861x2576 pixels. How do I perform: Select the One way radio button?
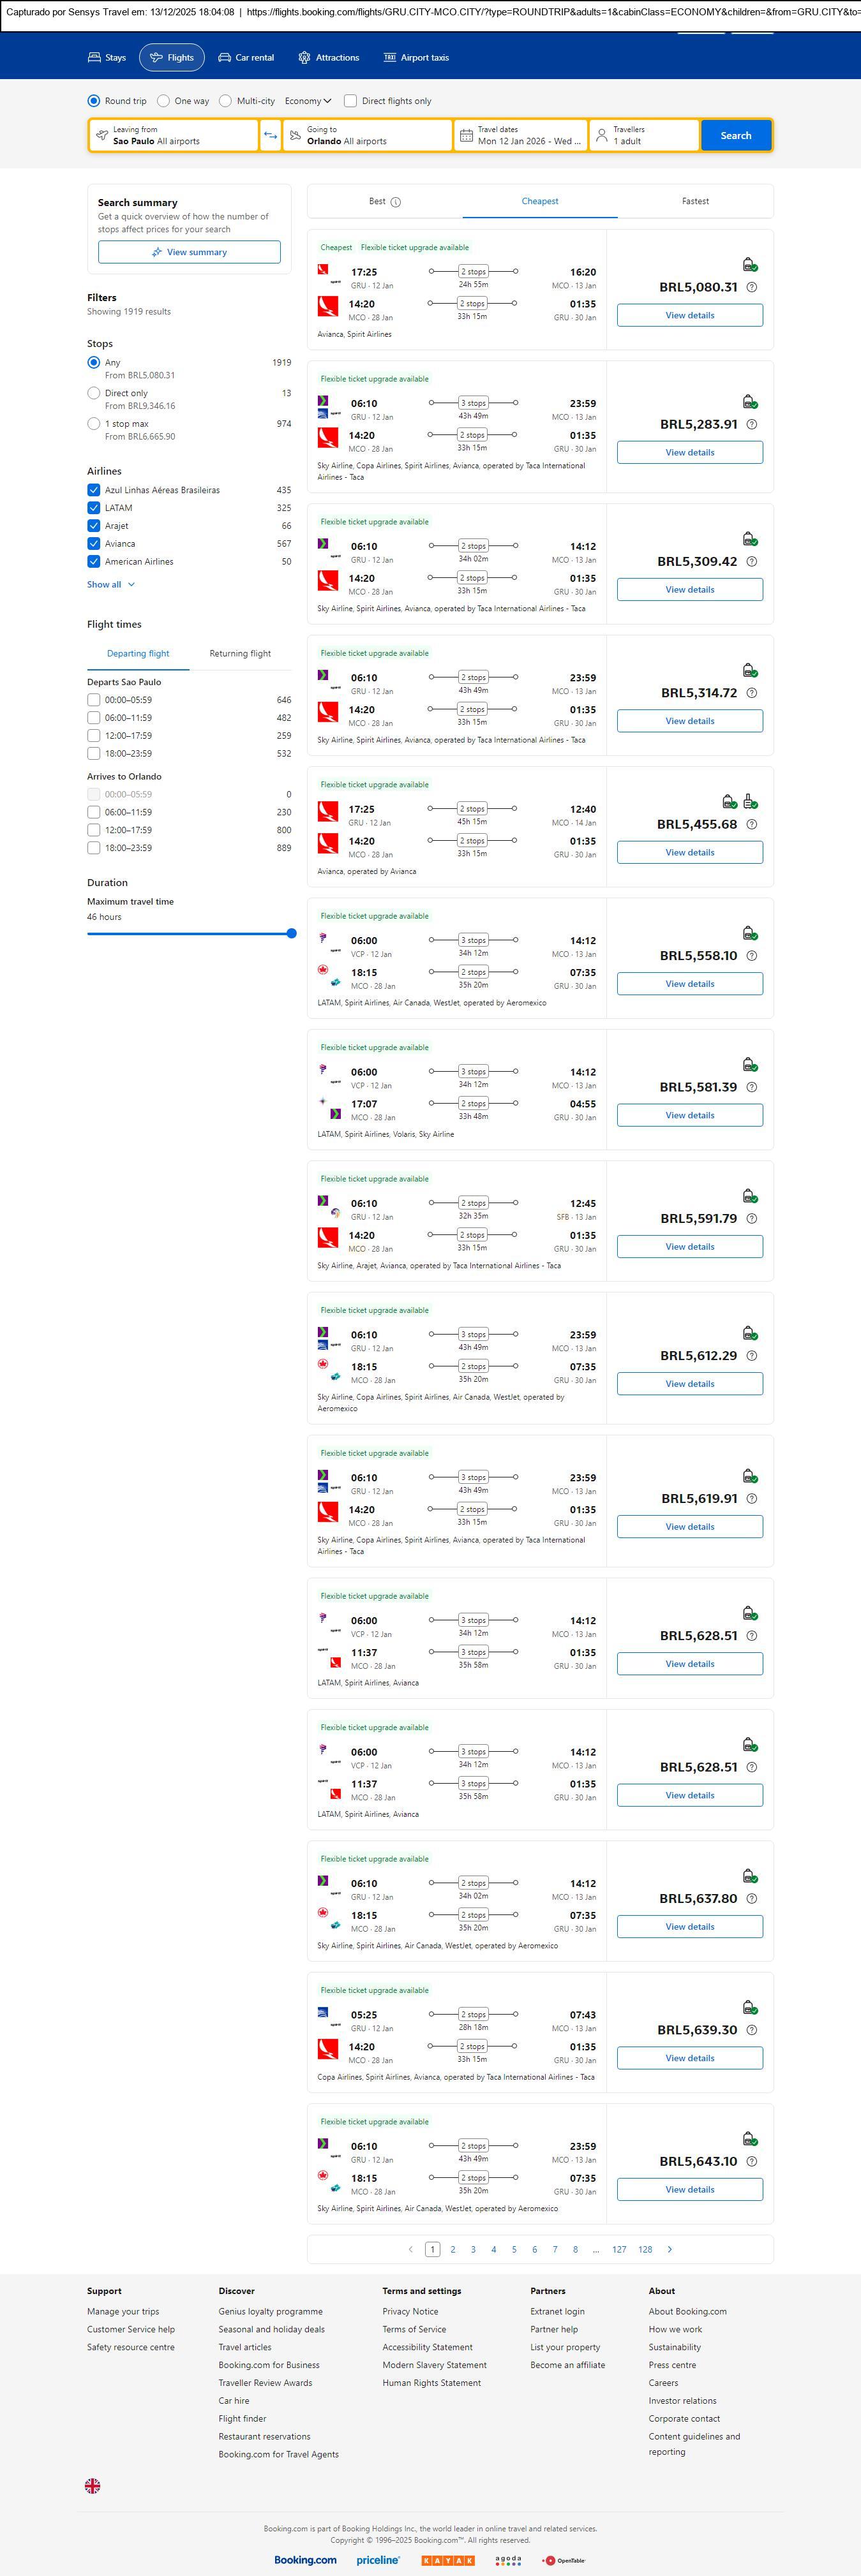tap(163, 101)
